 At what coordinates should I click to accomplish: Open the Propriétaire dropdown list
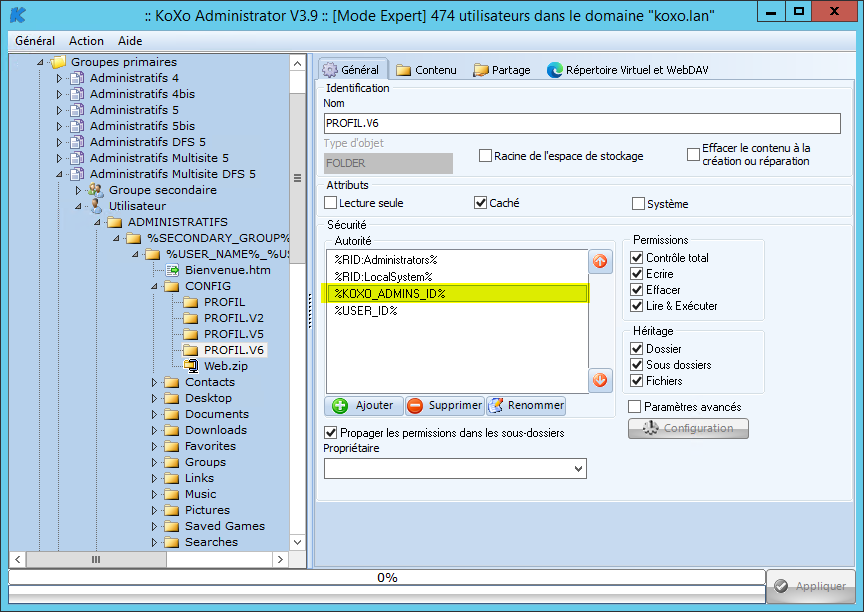(x=578, y=468)
